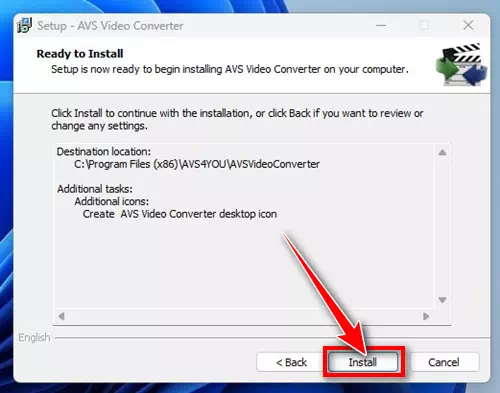This screenshot has height=393, width=500.
Task: Click the scroll right arrow in summary box
Action: [x=426, y=316]
